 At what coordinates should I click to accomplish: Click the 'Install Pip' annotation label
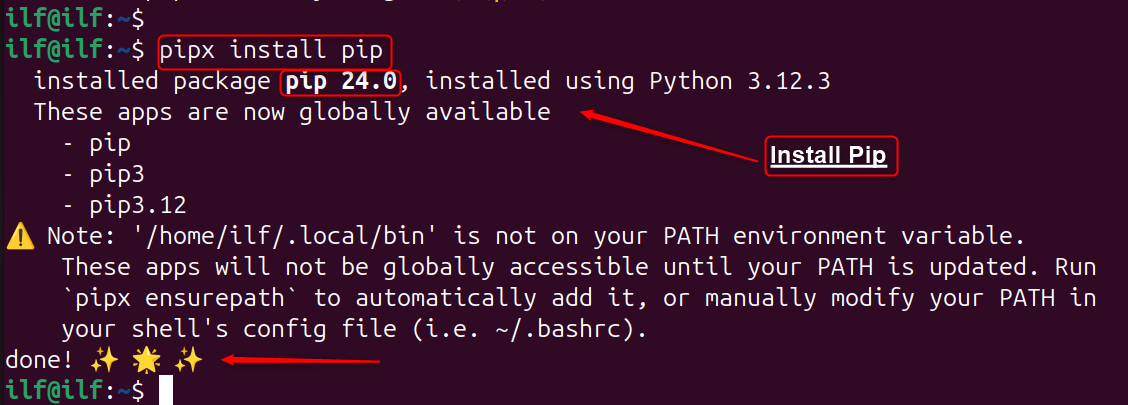831,156
